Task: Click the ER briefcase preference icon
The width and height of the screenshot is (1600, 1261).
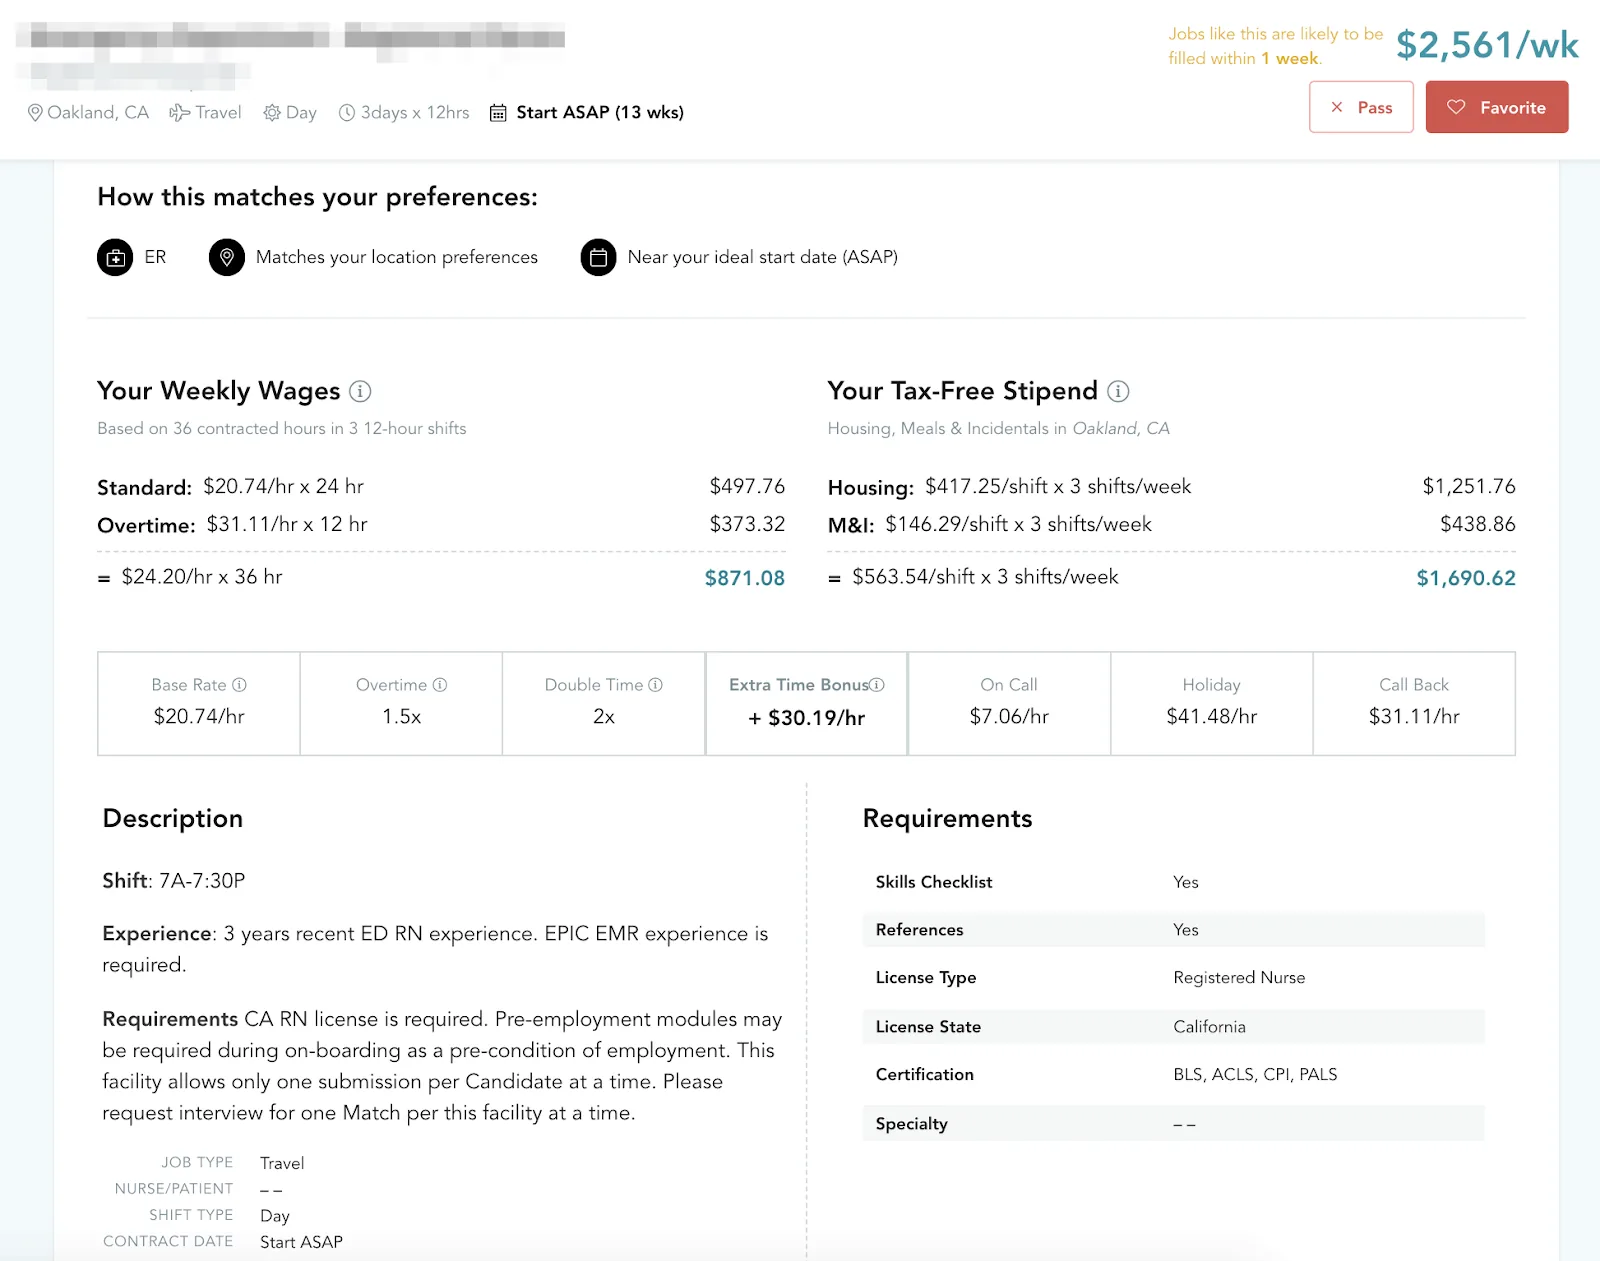Action: tap(115, 257)
